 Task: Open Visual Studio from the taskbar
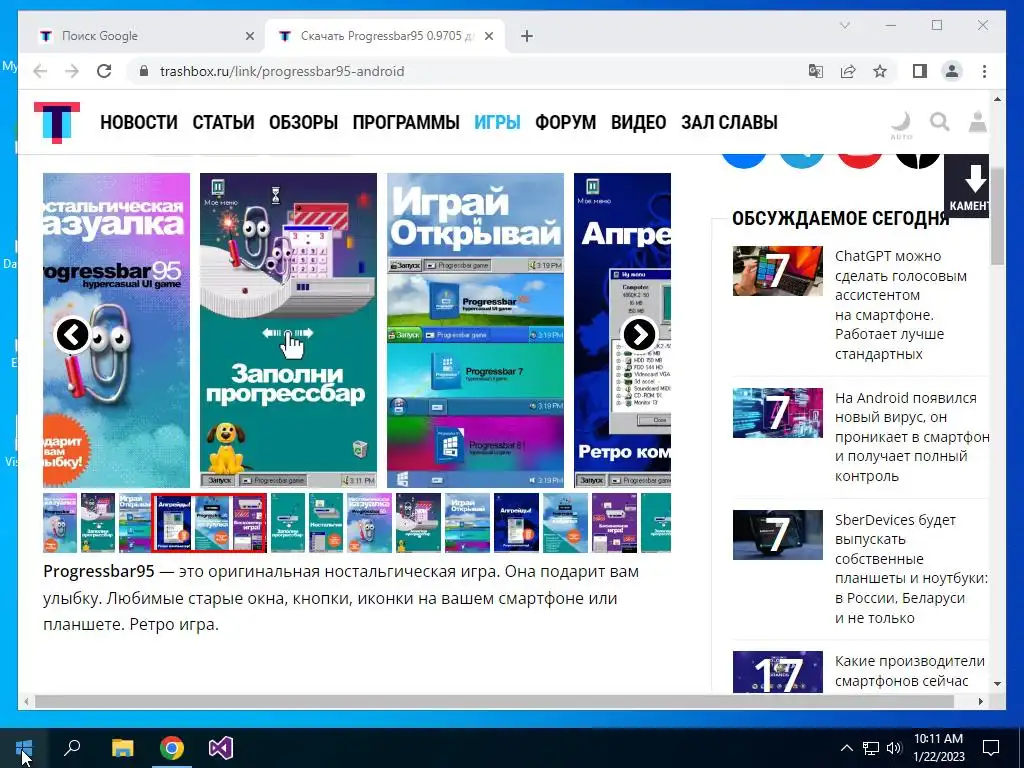point(221,748)
